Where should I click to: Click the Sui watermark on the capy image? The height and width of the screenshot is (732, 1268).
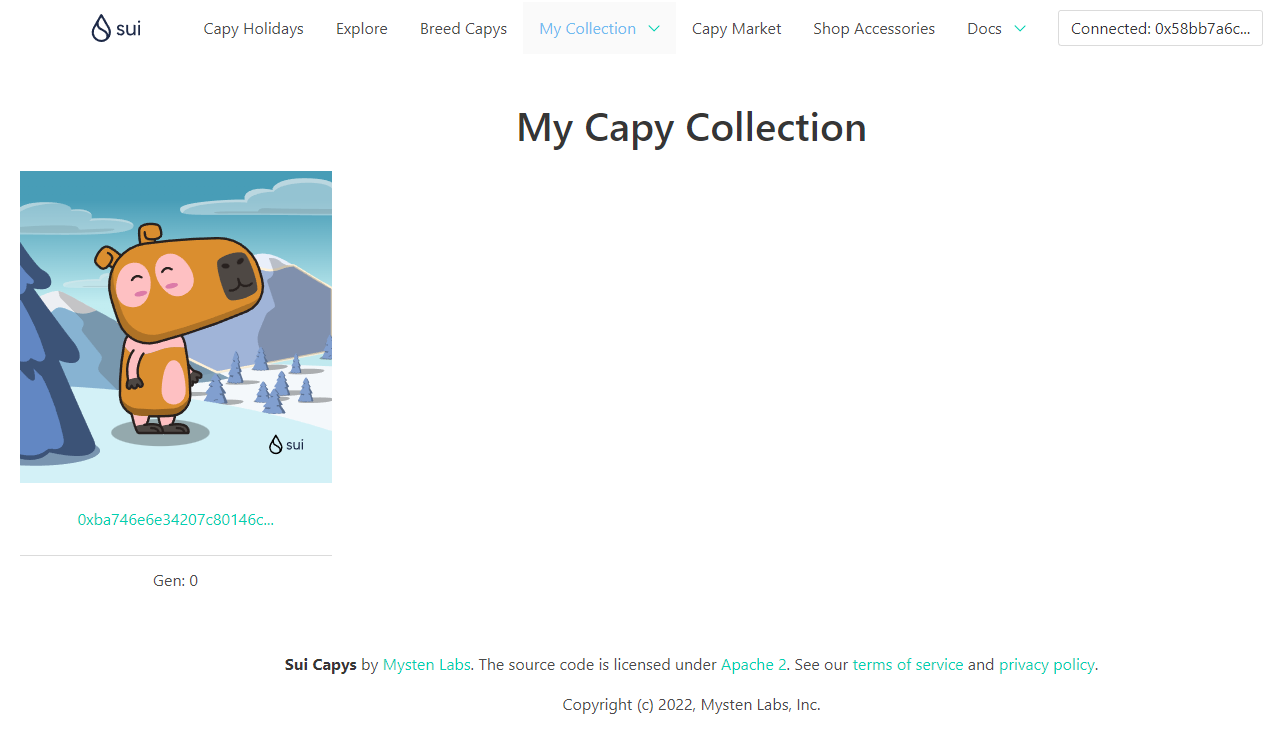coord(286,444)
